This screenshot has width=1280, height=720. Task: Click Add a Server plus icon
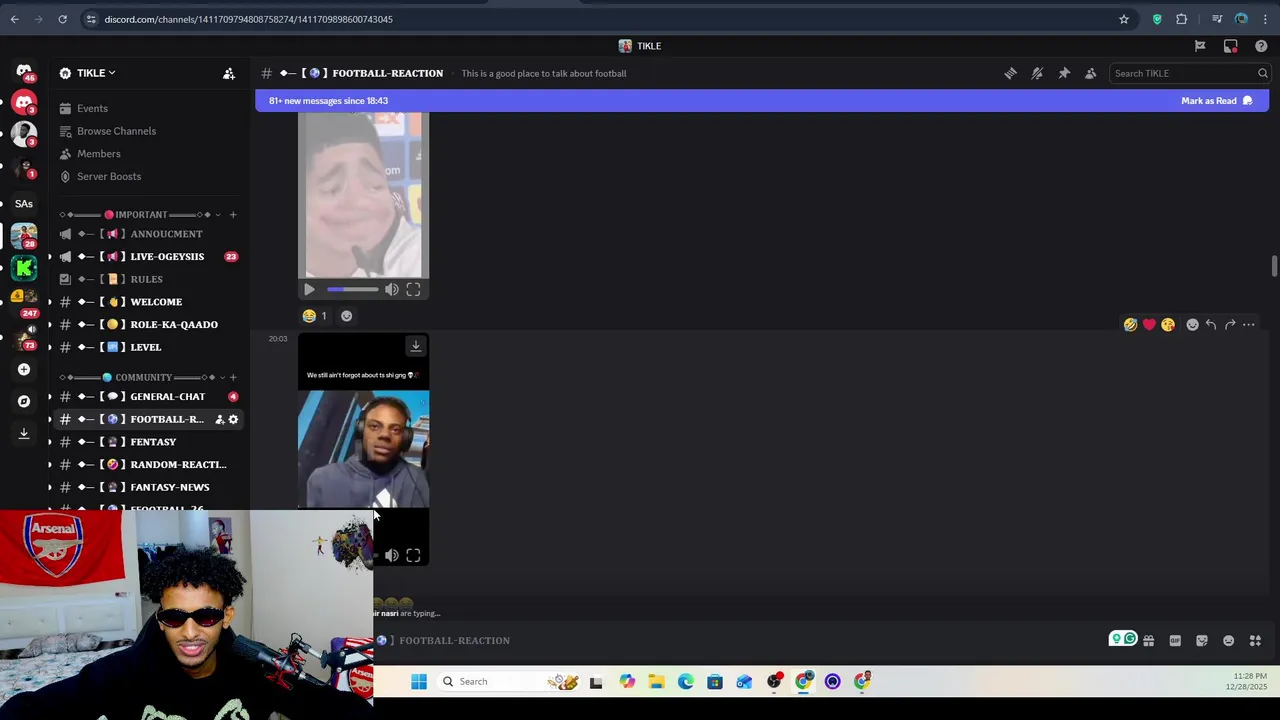point(24,370)
